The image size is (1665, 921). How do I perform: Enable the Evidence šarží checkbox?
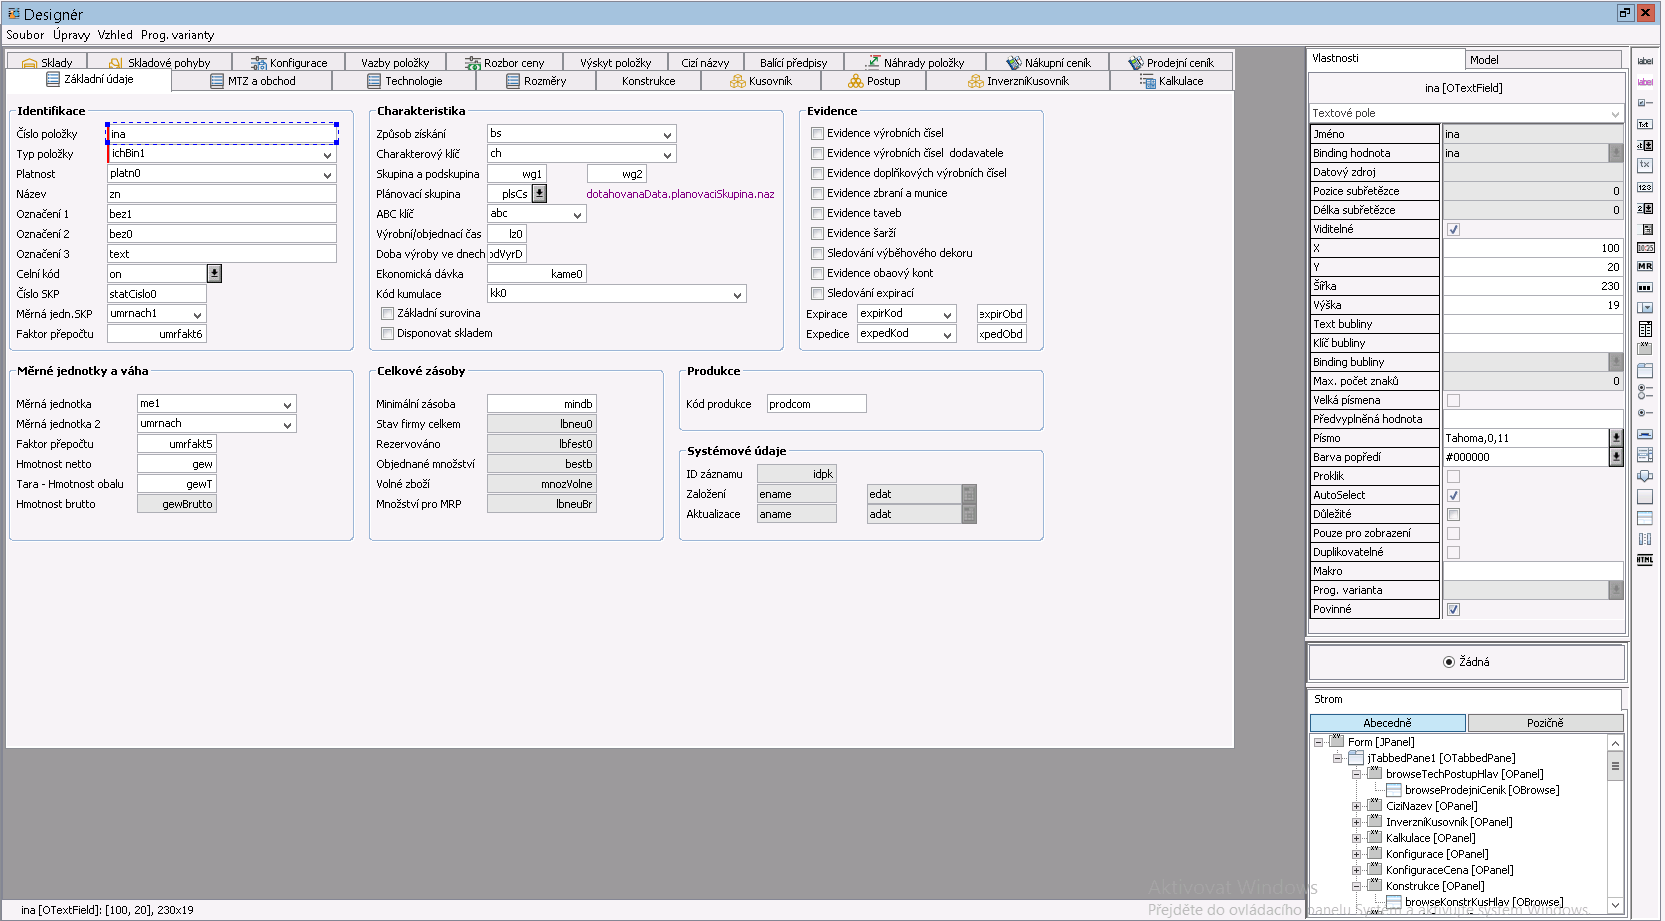[x=817, y=234]
